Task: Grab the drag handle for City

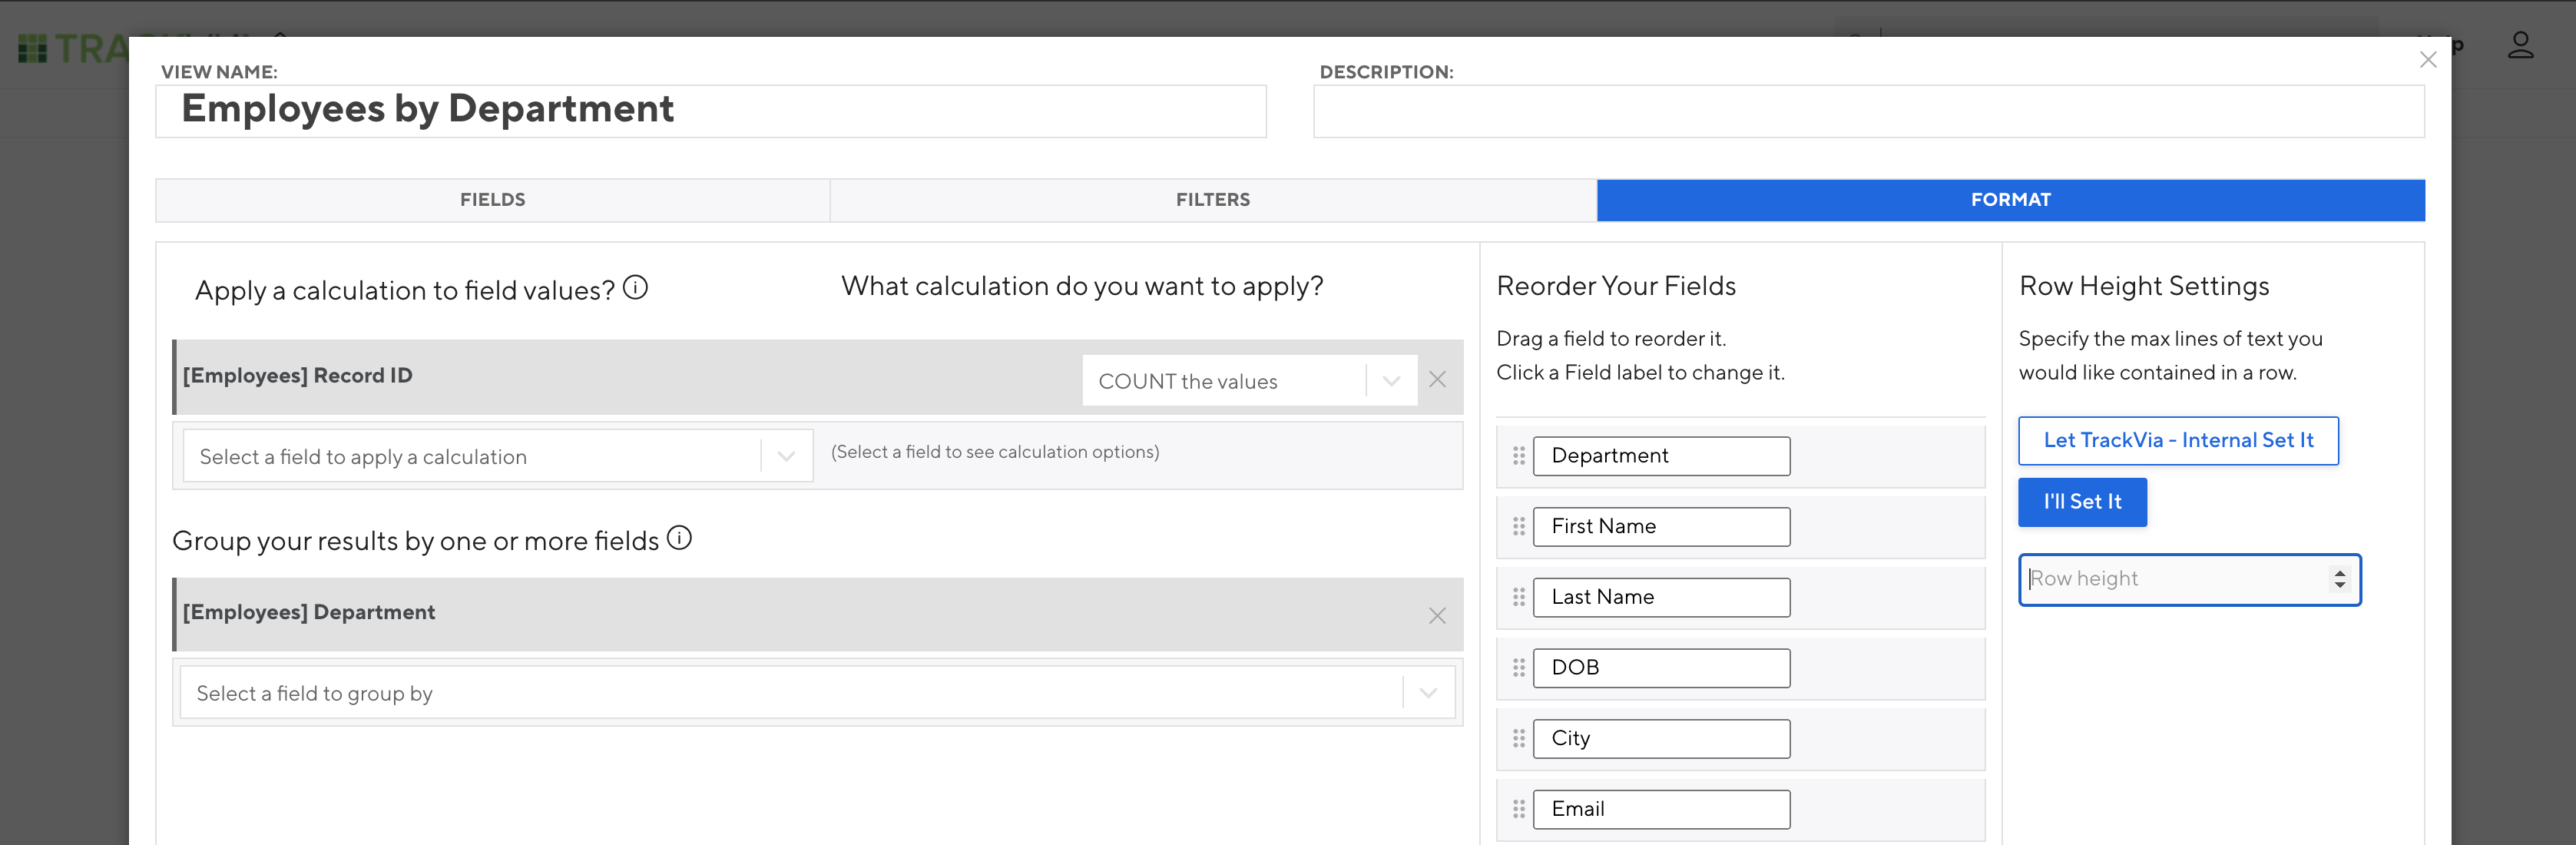Action: (x=1518, y=739)
